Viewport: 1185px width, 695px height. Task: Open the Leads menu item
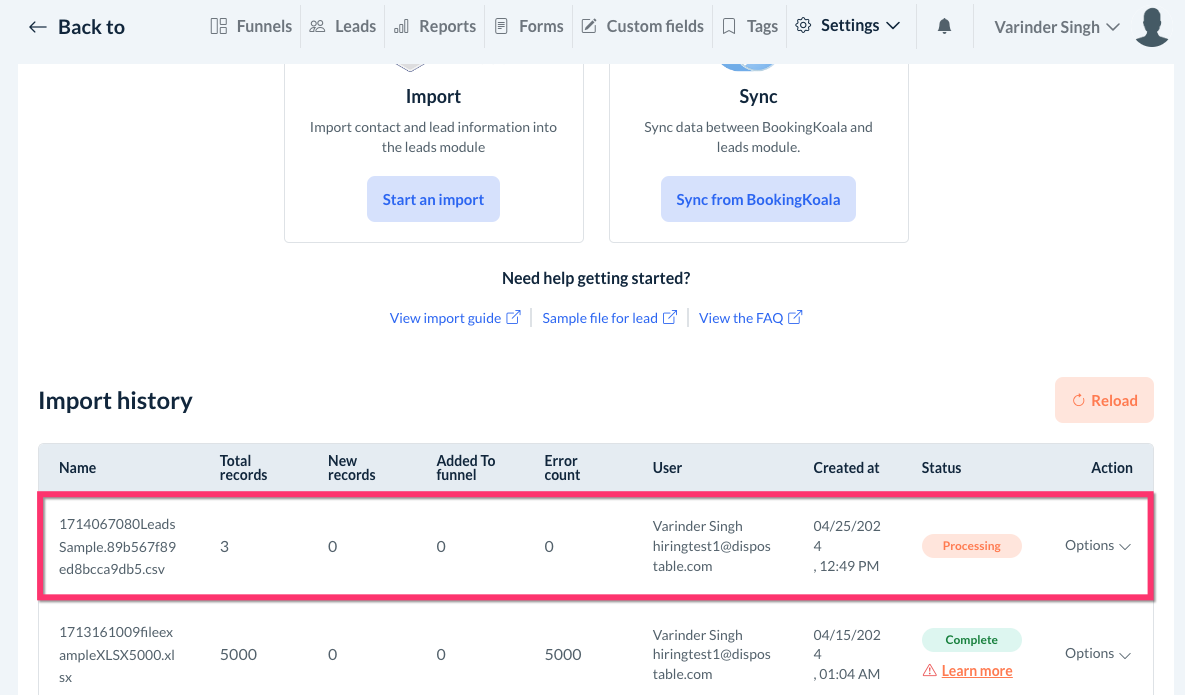click(343, 26)
